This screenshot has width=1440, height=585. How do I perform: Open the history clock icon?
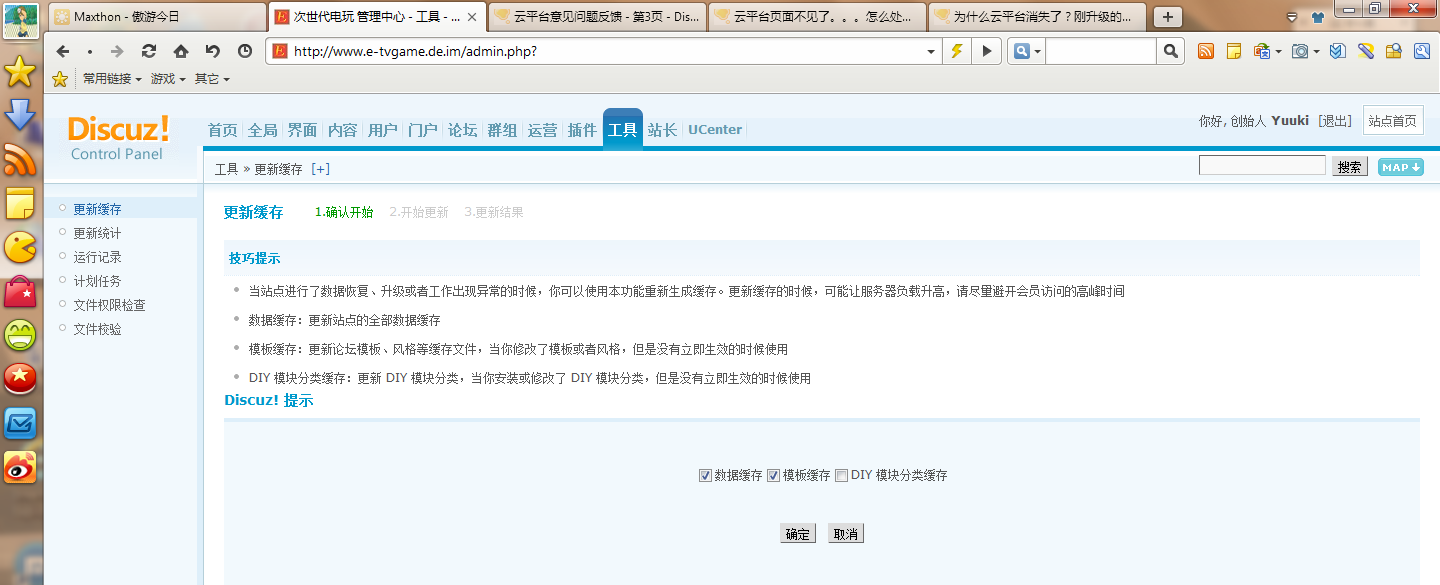[x=245, y=51]
